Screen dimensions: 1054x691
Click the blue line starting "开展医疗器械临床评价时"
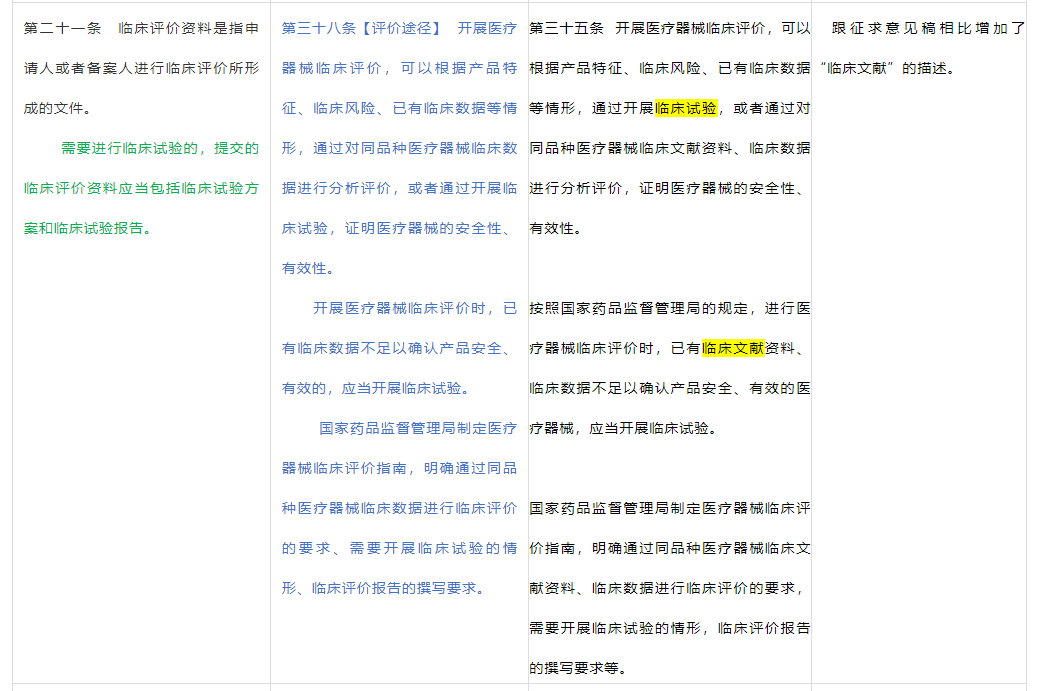click(414, 308)
